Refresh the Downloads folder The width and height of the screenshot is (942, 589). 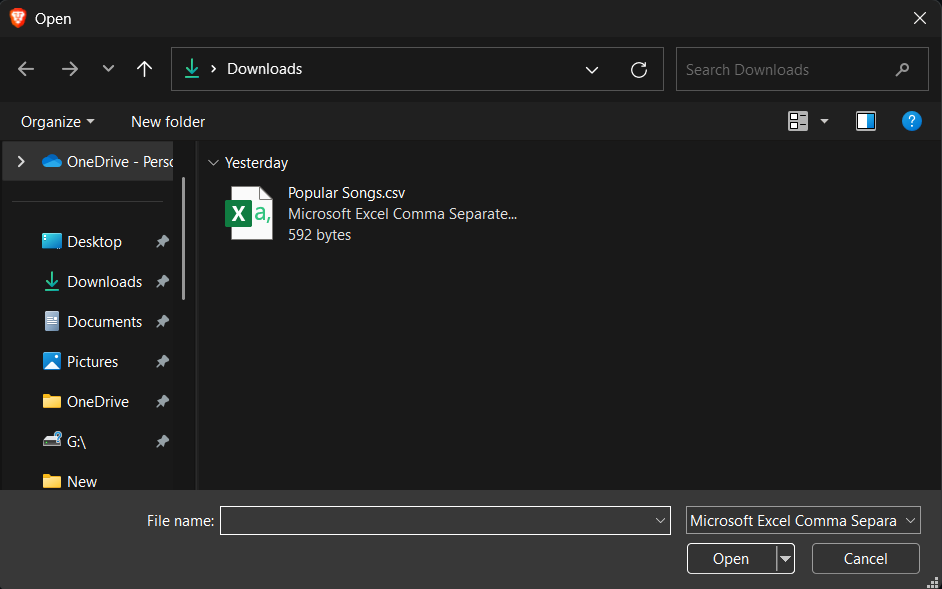click(x=639, y=70)
